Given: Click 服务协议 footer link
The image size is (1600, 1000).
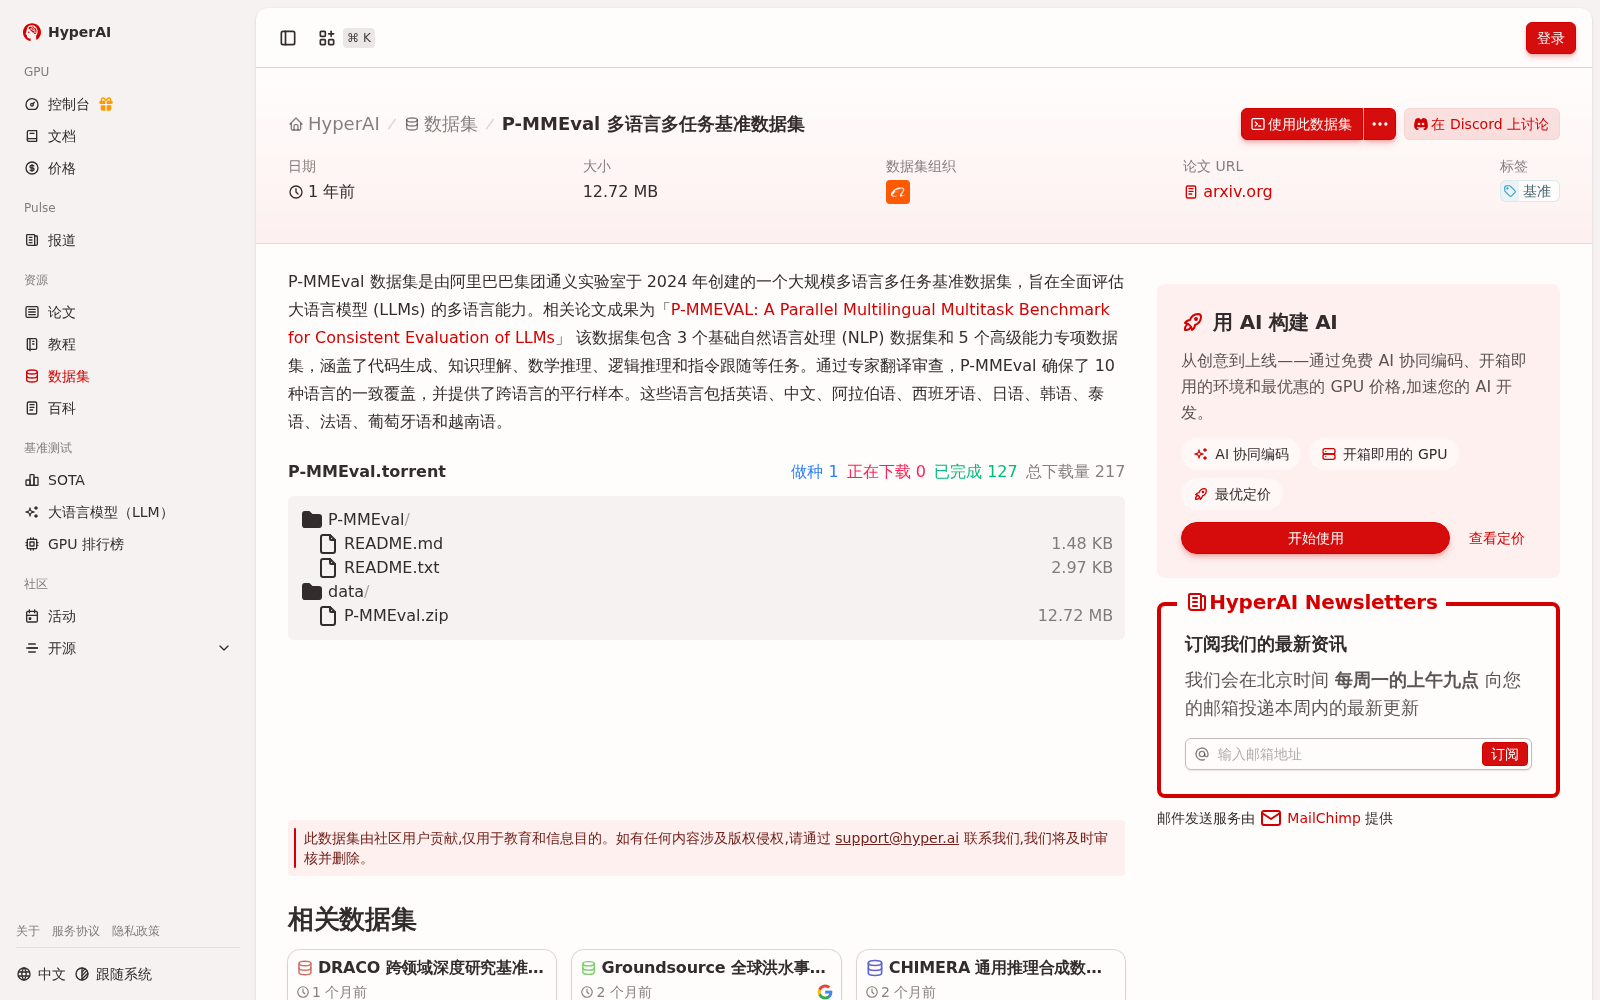Looking at the screenshot, I should click(x=76, y=931).
